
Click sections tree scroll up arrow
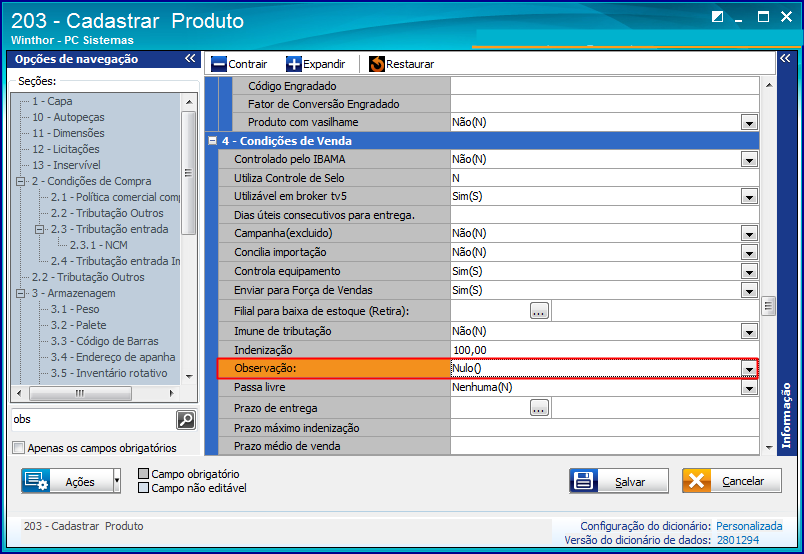pos(189,102)
